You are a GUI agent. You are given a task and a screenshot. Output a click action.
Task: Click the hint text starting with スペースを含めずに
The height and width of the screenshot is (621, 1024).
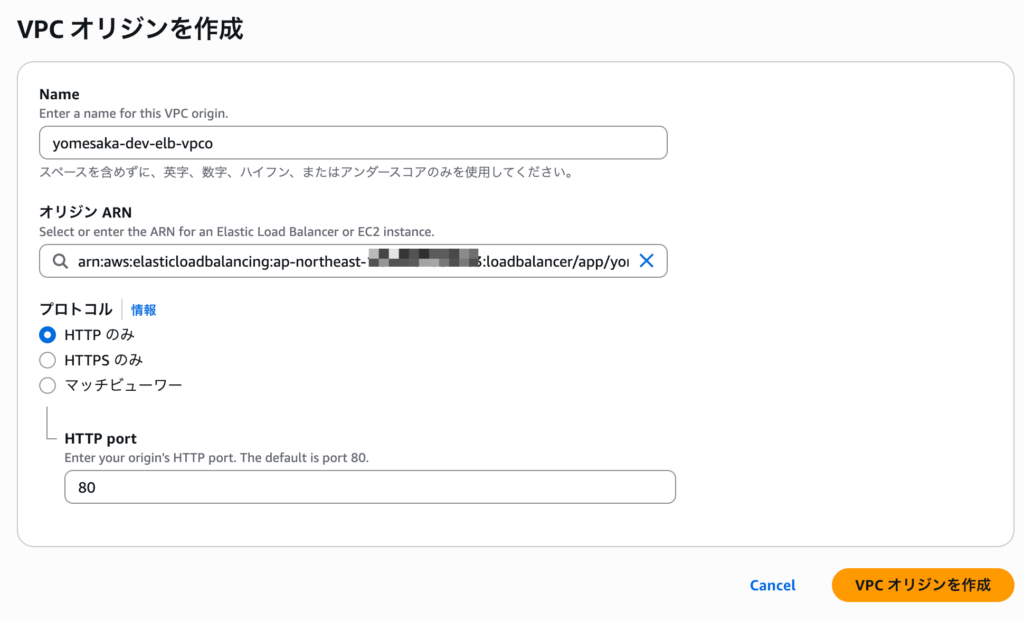coord(306,173)
